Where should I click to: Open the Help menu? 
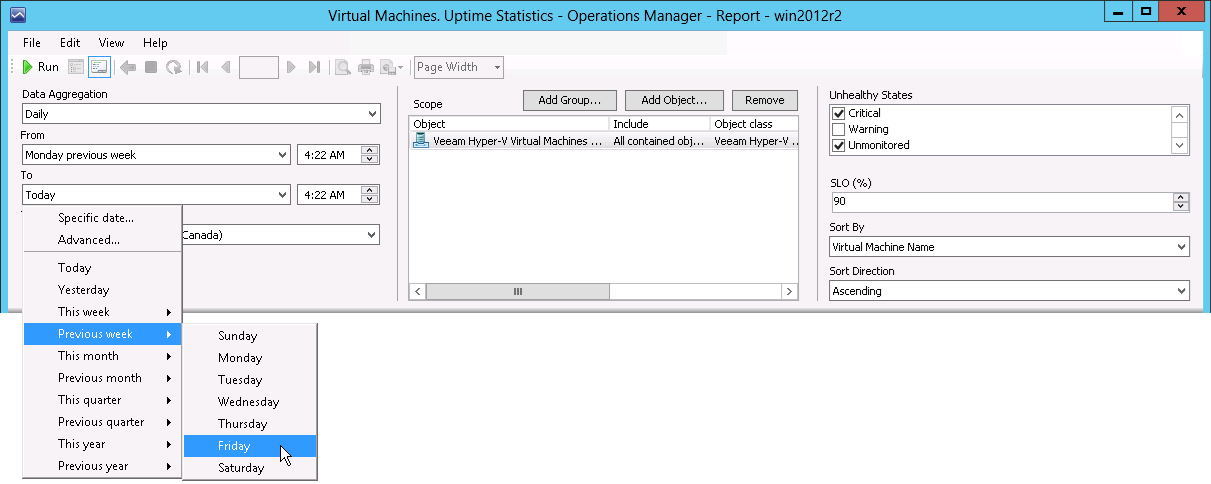coord(155,43)
